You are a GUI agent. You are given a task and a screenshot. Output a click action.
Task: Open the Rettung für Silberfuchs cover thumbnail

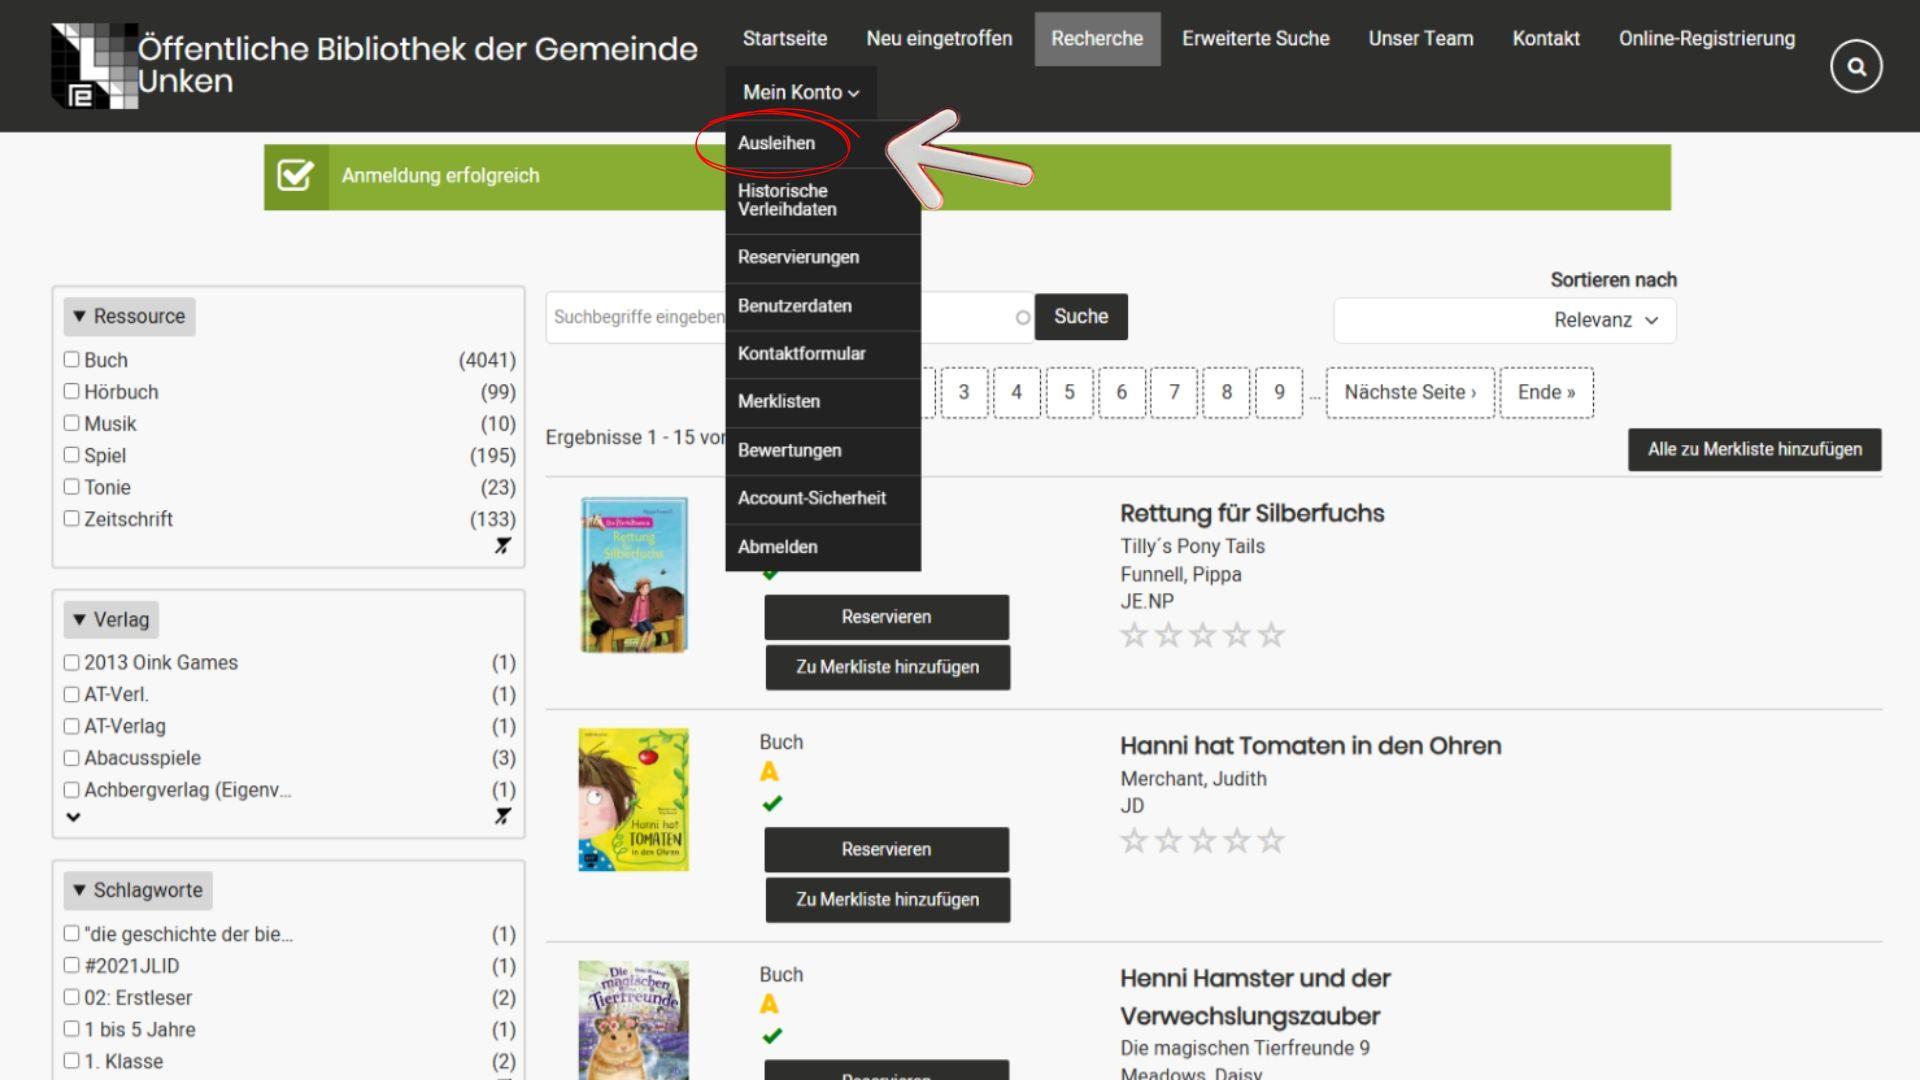click(634, 575)
